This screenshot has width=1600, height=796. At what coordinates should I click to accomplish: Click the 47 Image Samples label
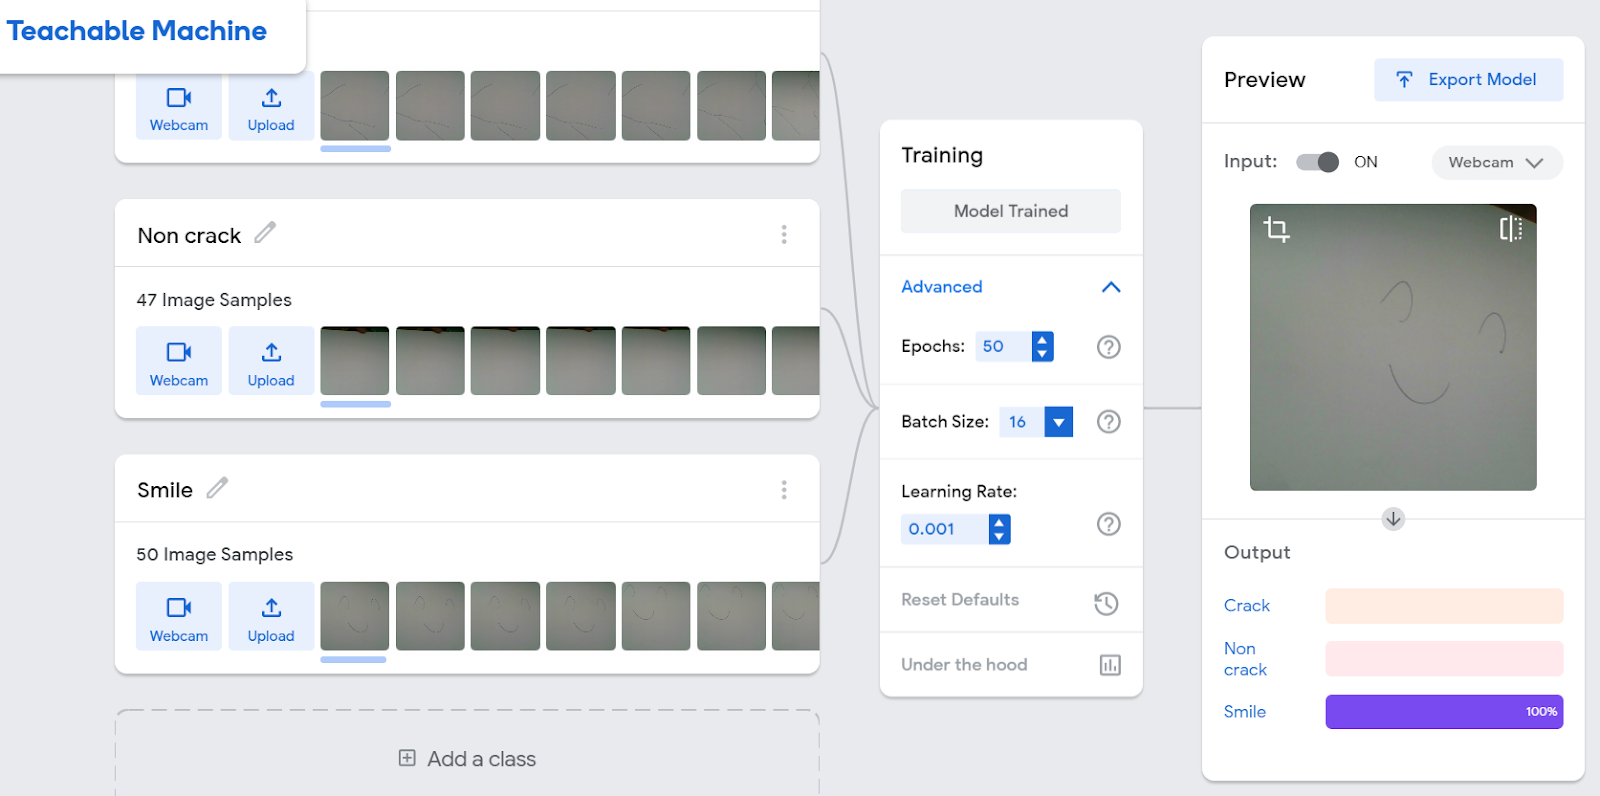pos(214,300)
